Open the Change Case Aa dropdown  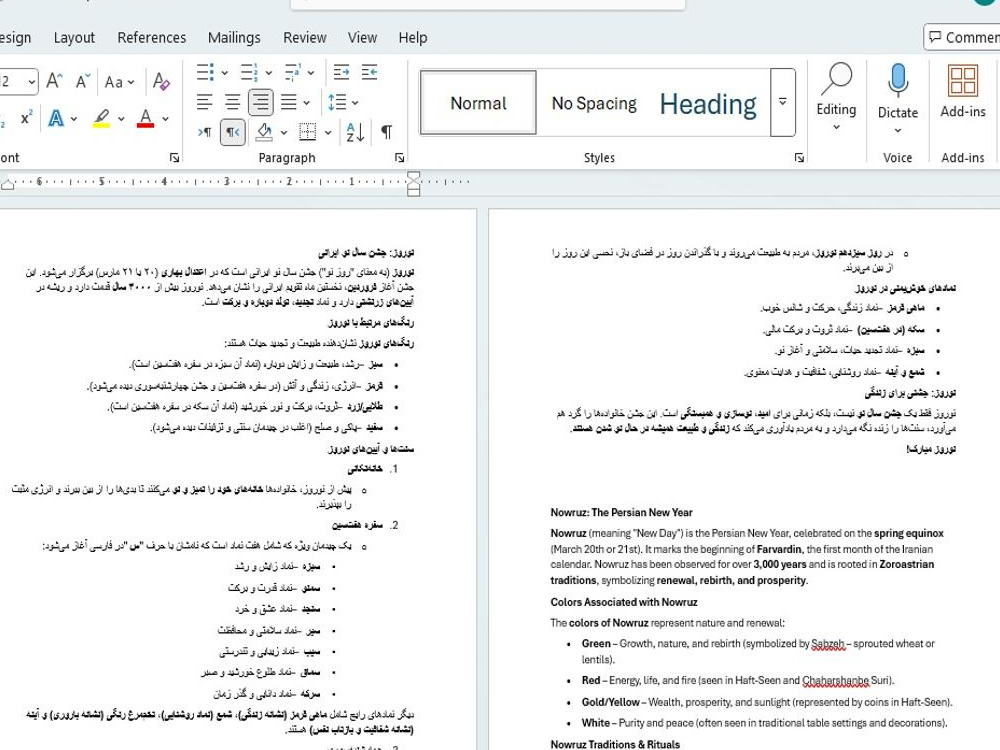pos(119,82)
